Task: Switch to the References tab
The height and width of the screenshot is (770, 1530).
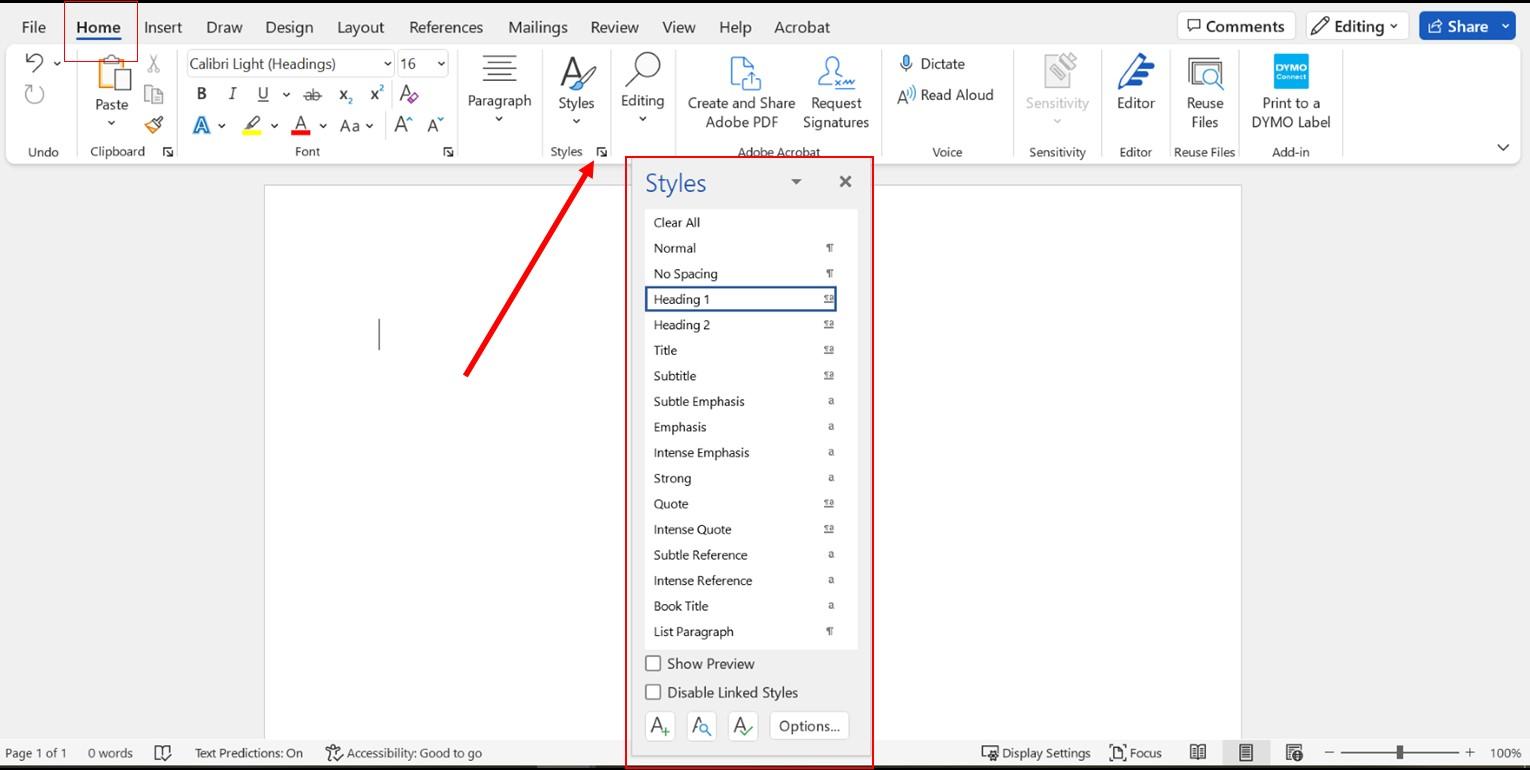Action: coord(445,27)
